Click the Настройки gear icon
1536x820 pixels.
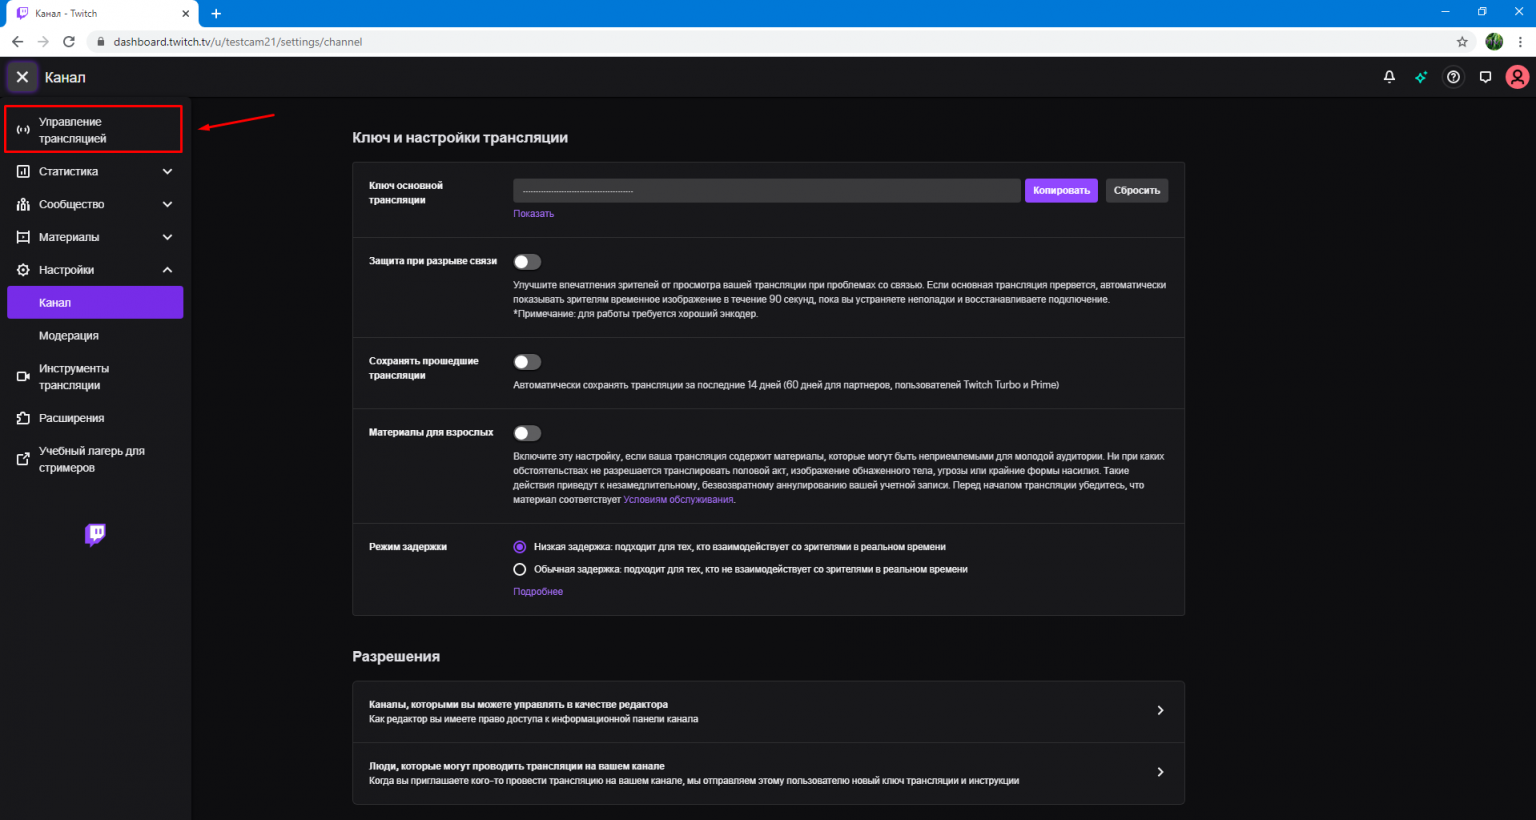(23, 270)
